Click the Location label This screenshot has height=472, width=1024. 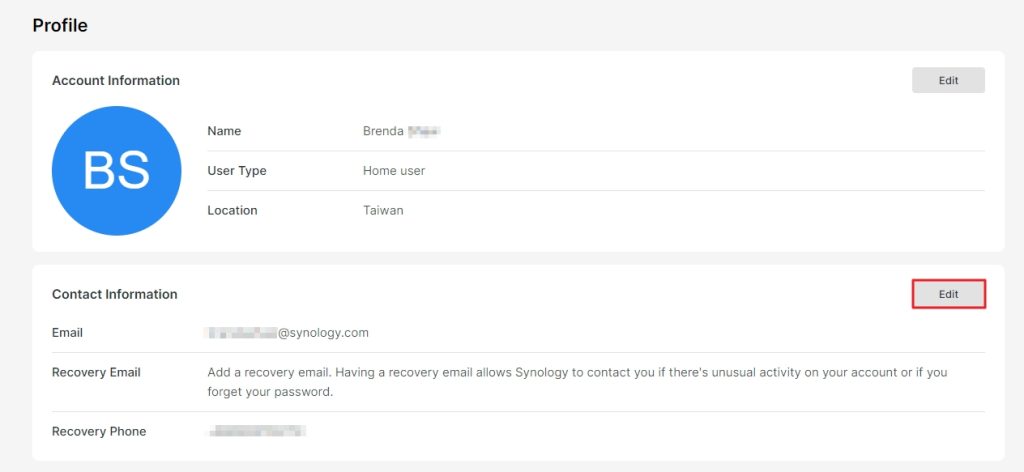tap(232, 211)
